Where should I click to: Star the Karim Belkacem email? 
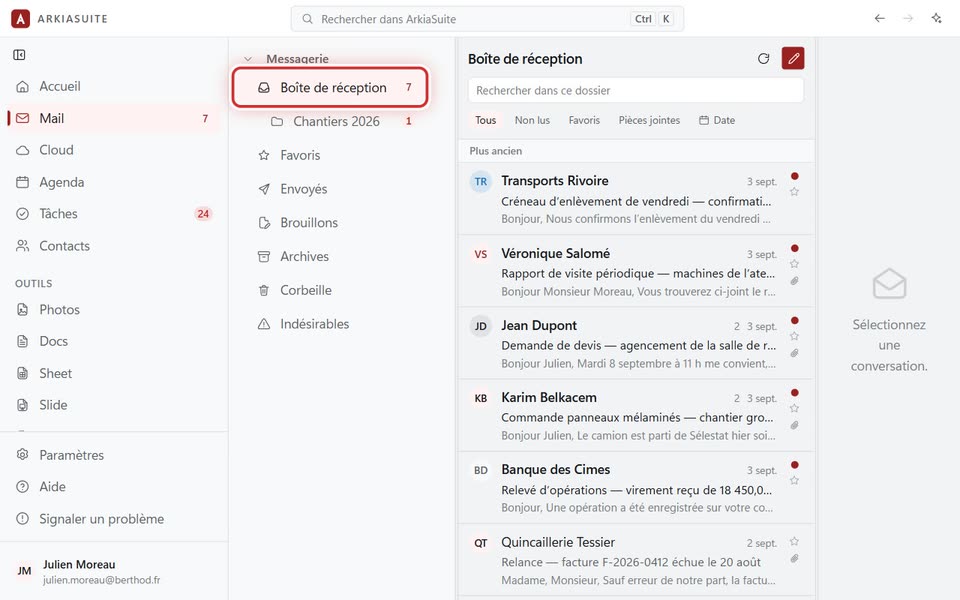coord(794,408)
